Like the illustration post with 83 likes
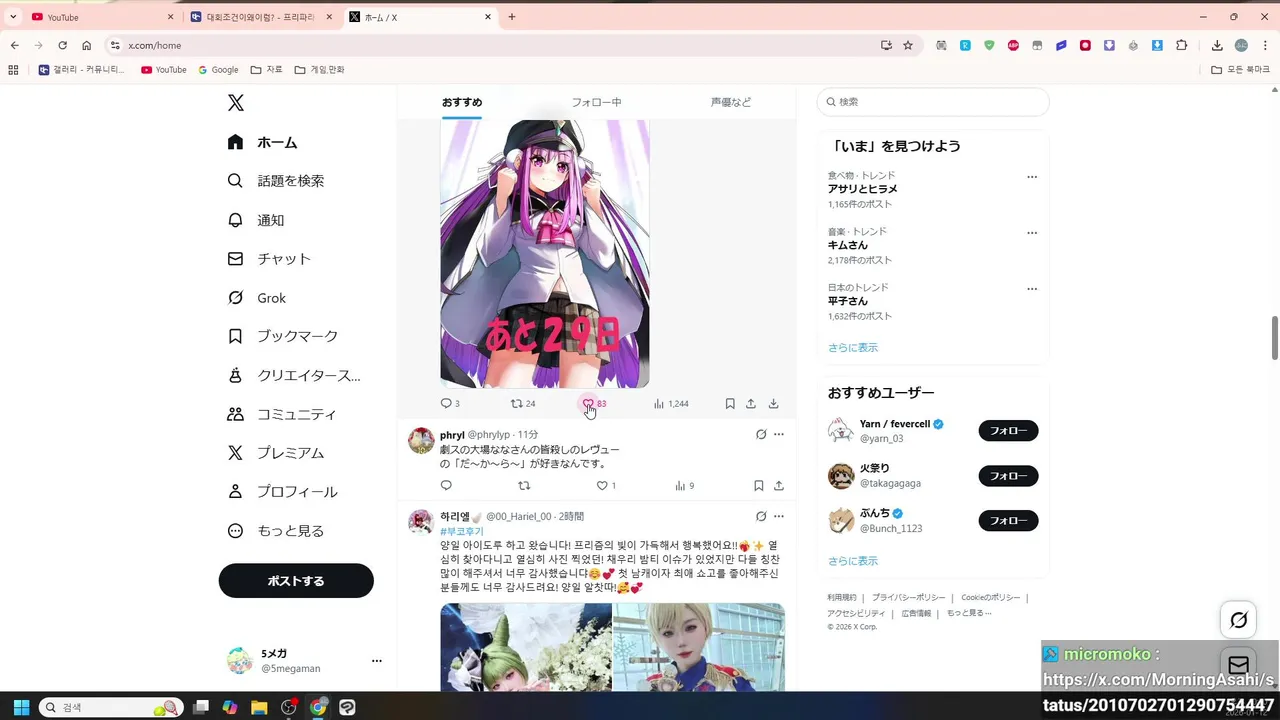Viewport: 1280px width, 720px height. click(594, 404)
